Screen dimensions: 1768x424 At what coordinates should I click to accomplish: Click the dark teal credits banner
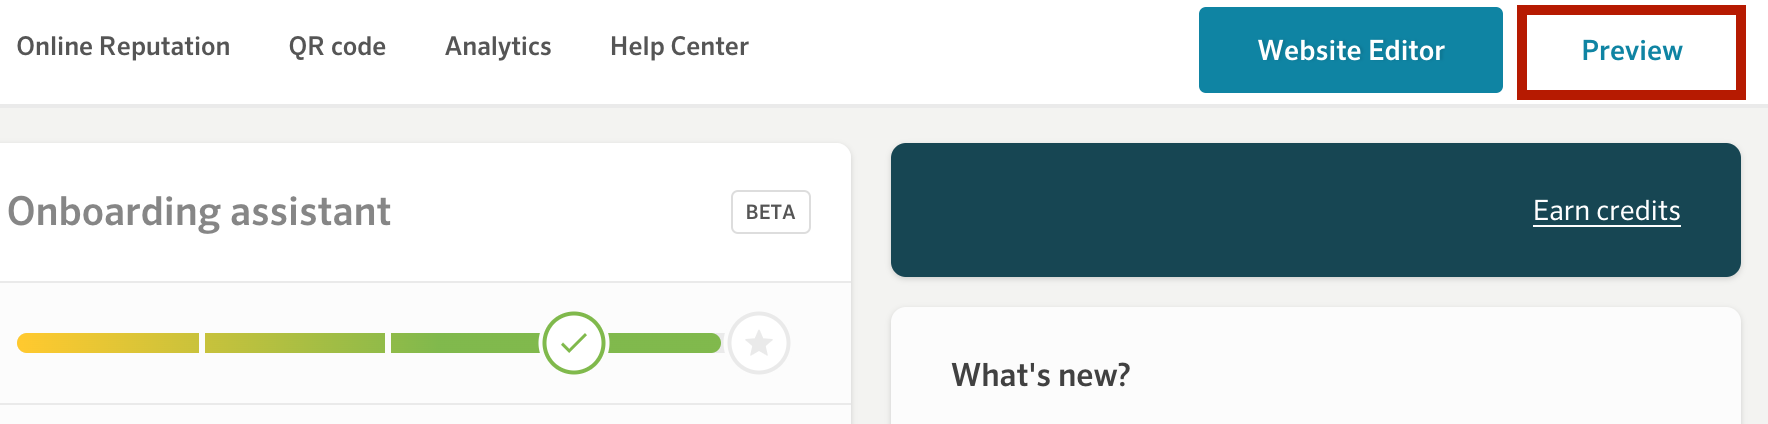coord(1316,210)
